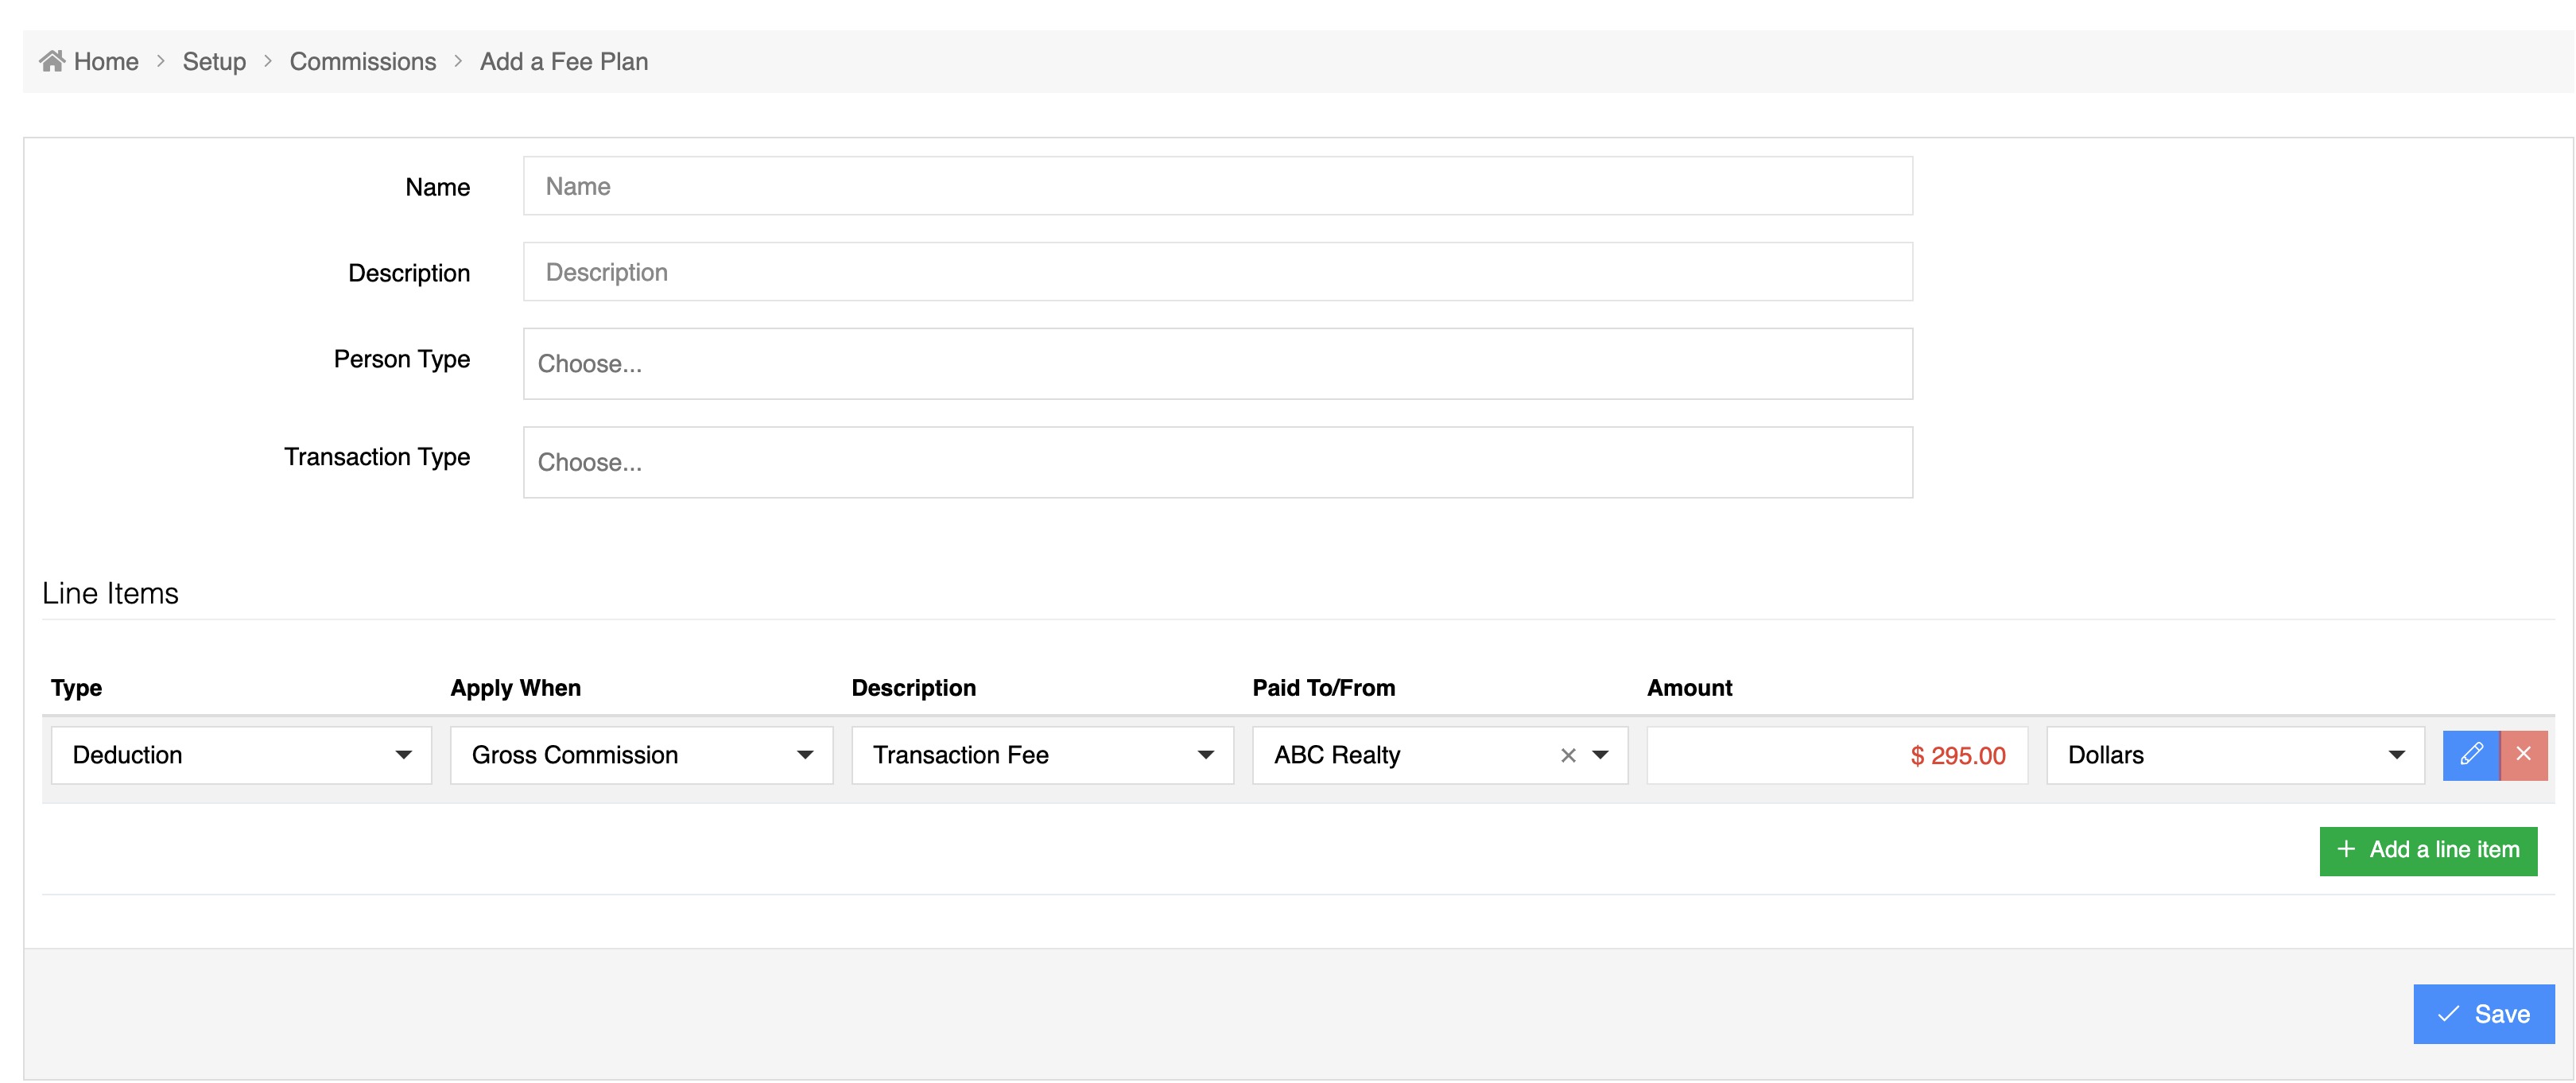This screenshot has height=1083, width=2576.
Task: Open the ABC Realty dropdown arrow
Action: (x=1600, y=756)
